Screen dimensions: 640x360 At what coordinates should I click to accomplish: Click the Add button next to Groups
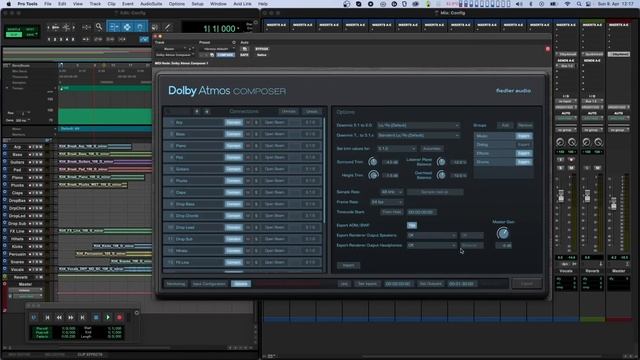click(505, 125)
